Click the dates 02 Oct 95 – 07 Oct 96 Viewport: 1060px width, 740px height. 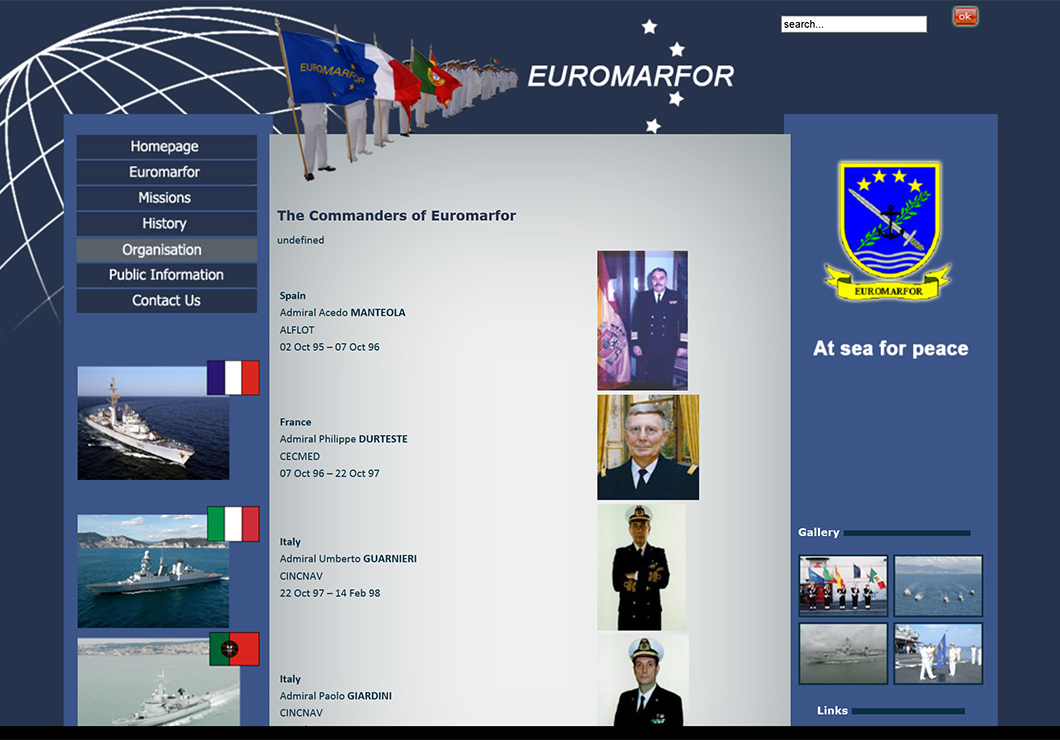click(x=330, y=347)
